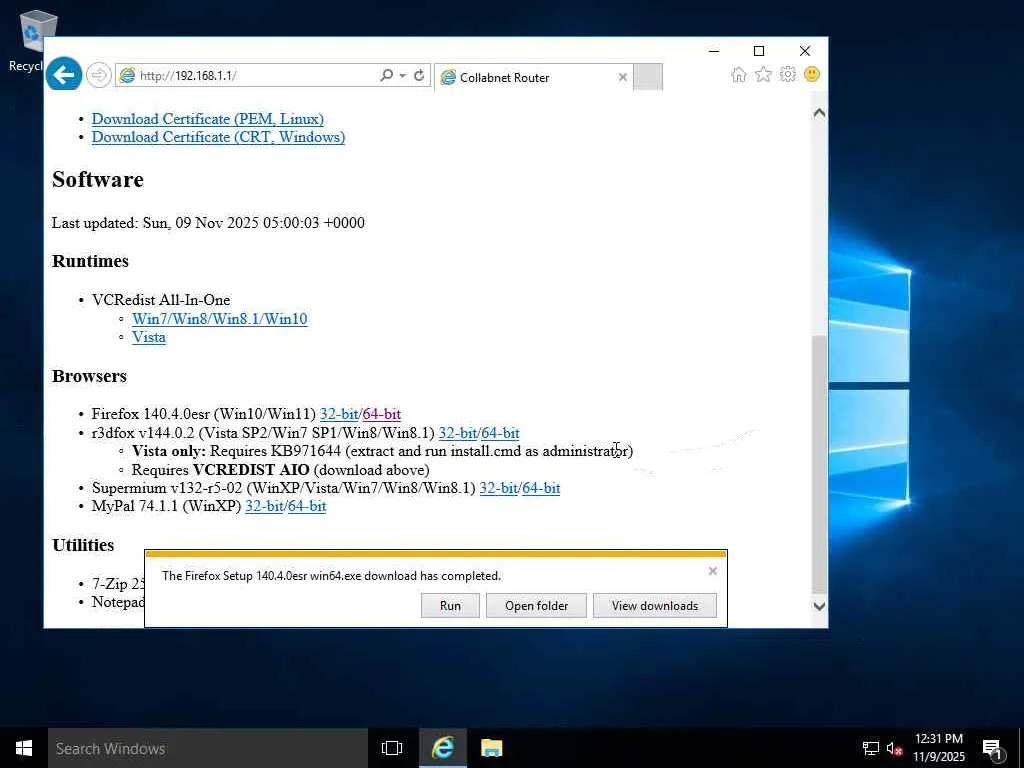Viewport: 1024px width, 768px height.
Task: Click the network tray icon
Action: 871,749
